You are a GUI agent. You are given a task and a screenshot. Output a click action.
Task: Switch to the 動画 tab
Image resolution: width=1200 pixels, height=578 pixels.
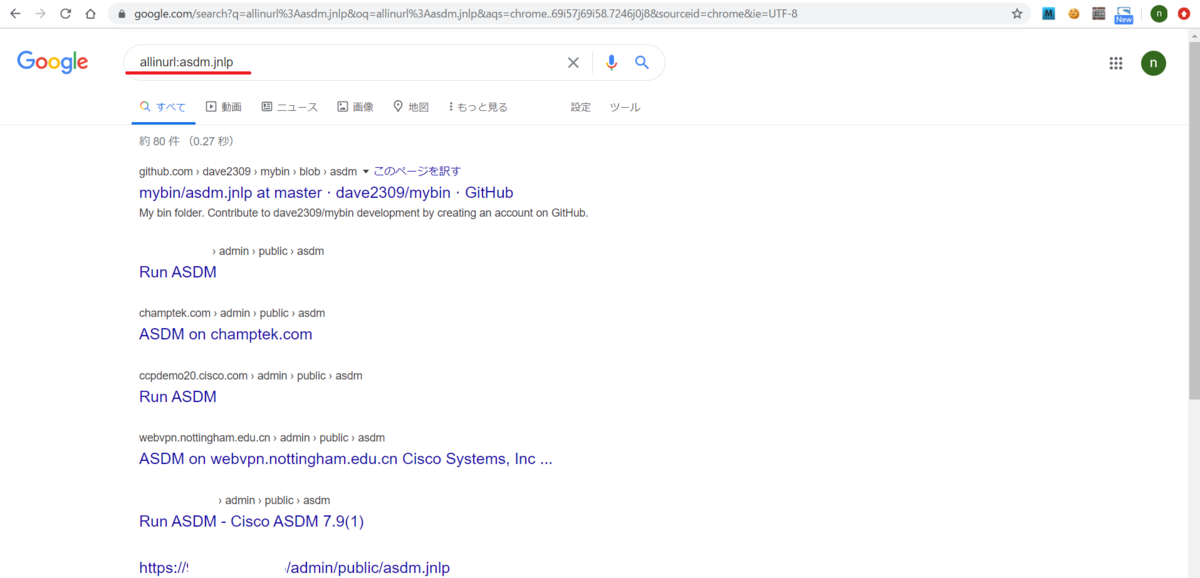click(223, 107)
